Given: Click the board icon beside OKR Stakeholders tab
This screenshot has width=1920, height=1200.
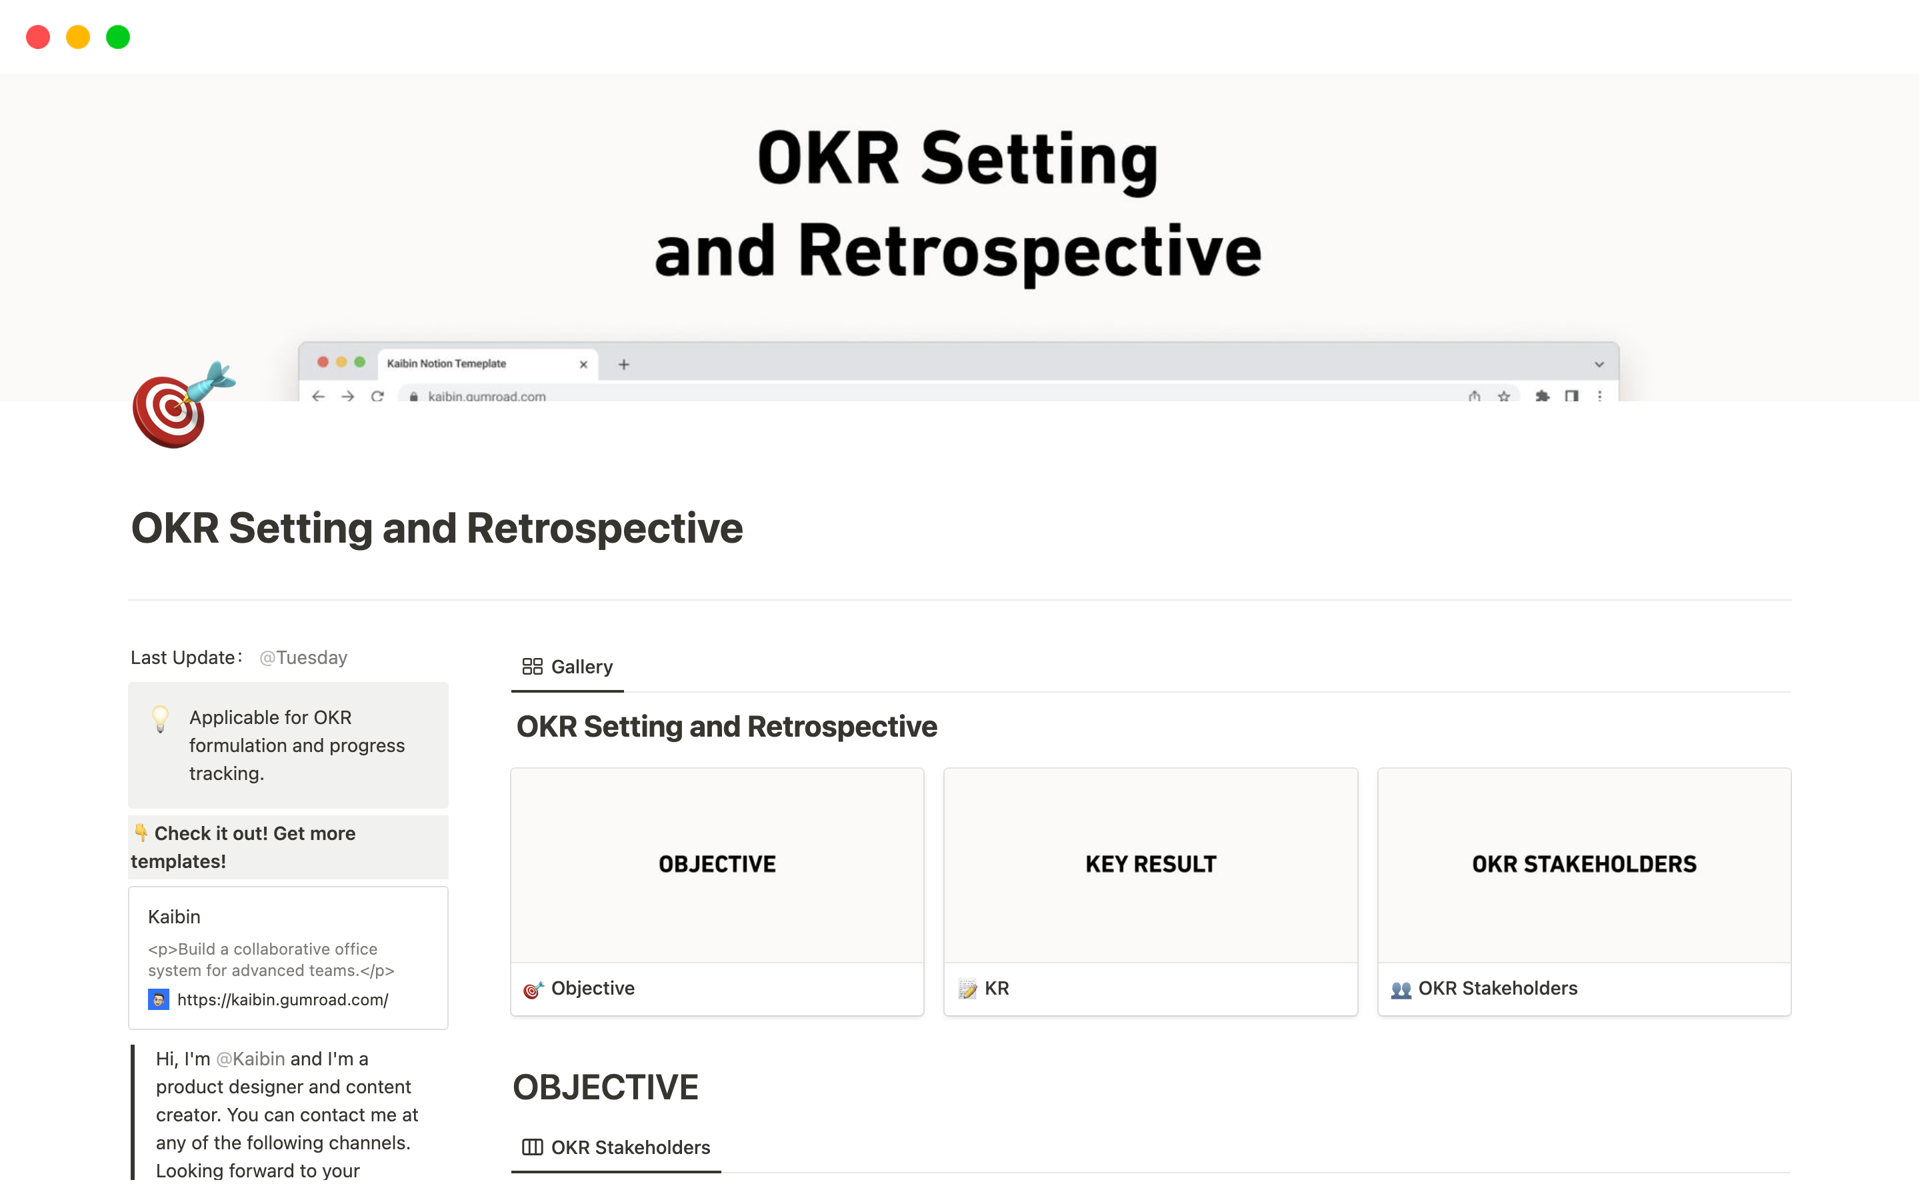Looking at the screenshot, I should tap(532, 1147).
